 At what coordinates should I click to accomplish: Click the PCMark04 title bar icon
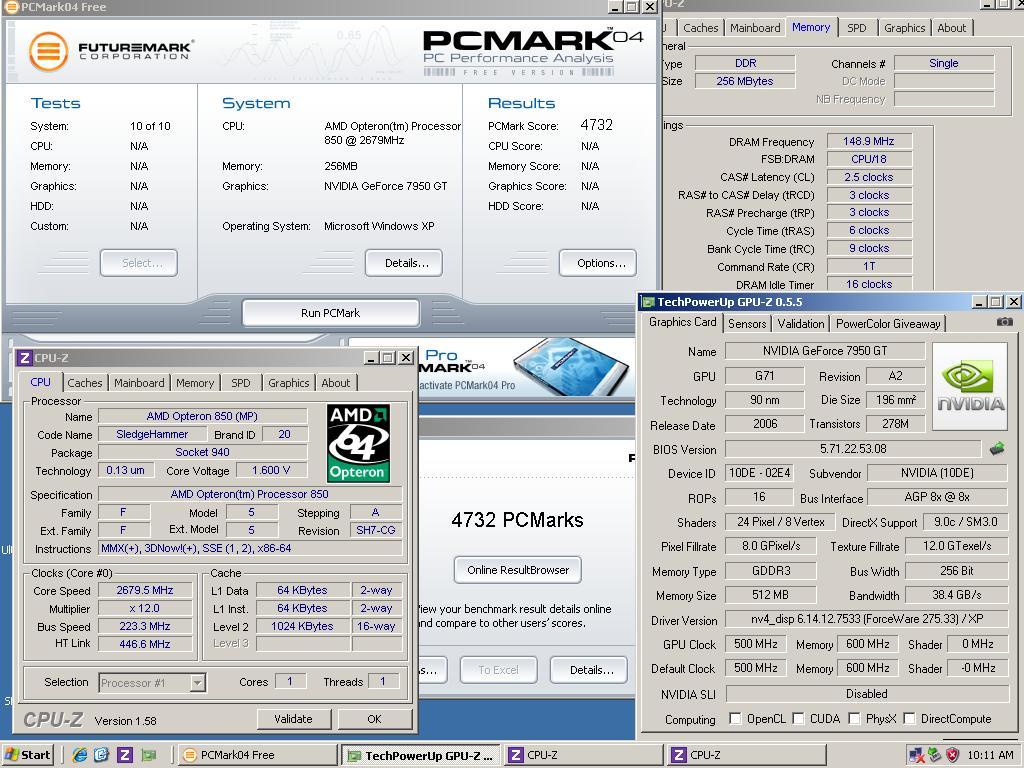tap(12, 7)
